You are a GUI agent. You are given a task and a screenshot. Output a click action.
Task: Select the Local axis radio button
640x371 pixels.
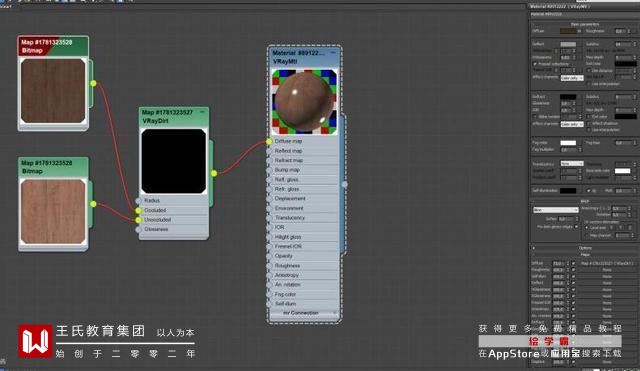(587, 227)
